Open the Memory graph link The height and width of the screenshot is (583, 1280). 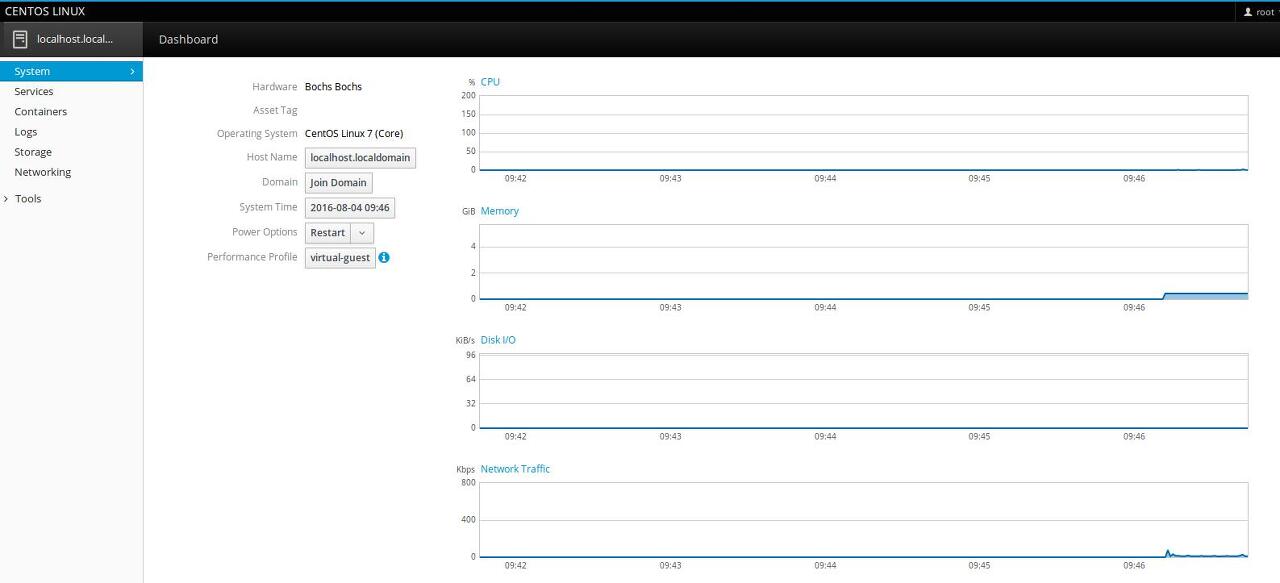coord(500,211)
